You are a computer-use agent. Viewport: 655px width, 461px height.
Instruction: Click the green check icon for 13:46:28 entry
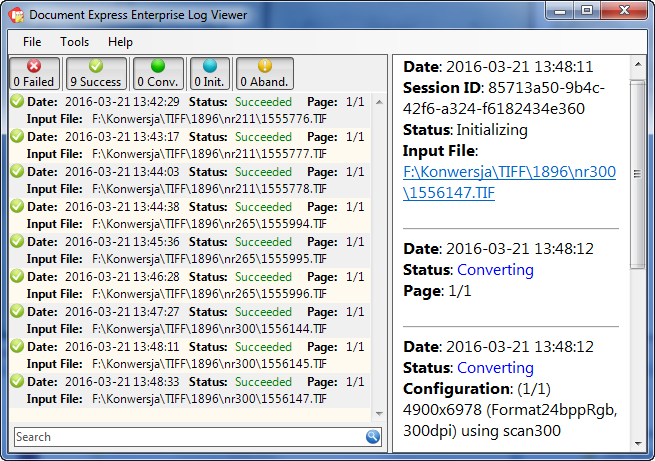coord(17,276)
